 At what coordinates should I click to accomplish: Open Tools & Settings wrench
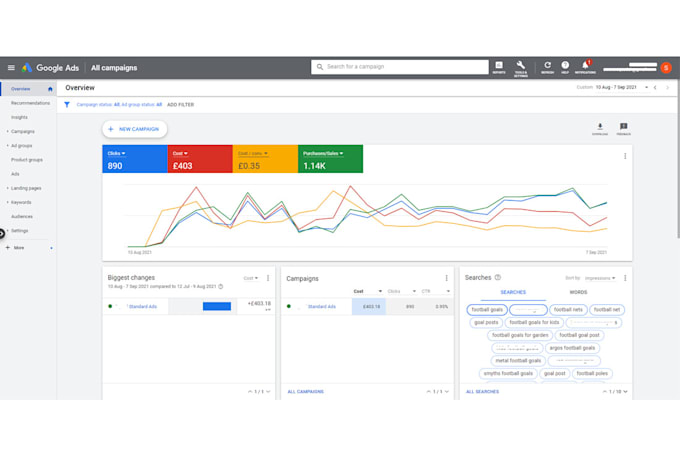(x=520, y=68)
